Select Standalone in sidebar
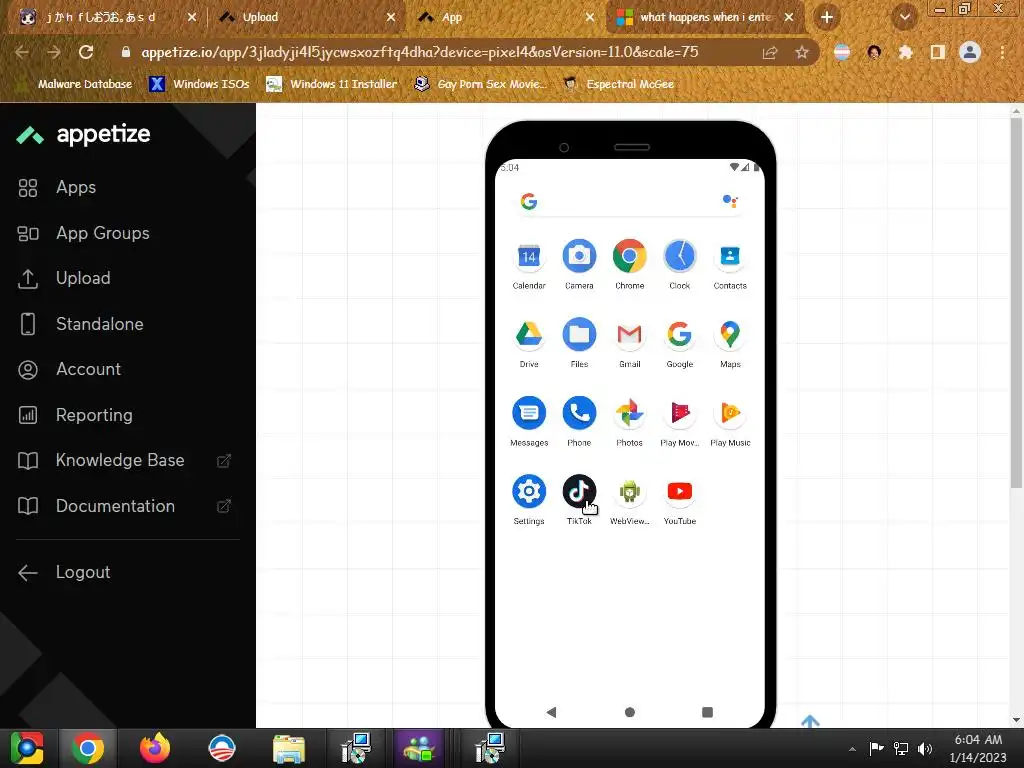The height and width of the screenshot is (768, 1024). (80, 324)
